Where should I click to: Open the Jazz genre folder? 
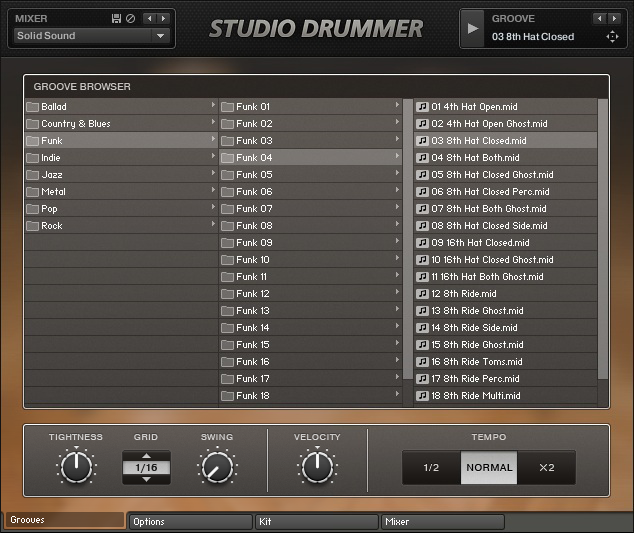click(121, 175)
